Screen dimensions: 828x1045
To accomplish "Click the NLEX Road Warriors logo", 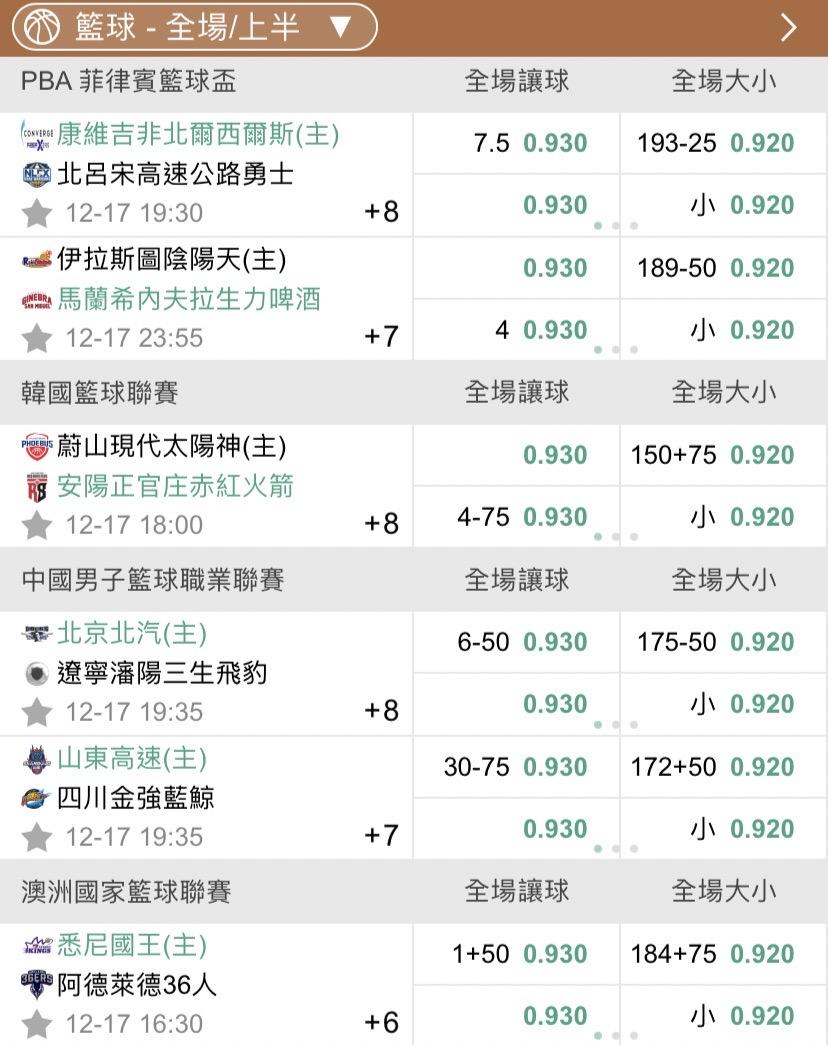I will (x=37, y=174).
